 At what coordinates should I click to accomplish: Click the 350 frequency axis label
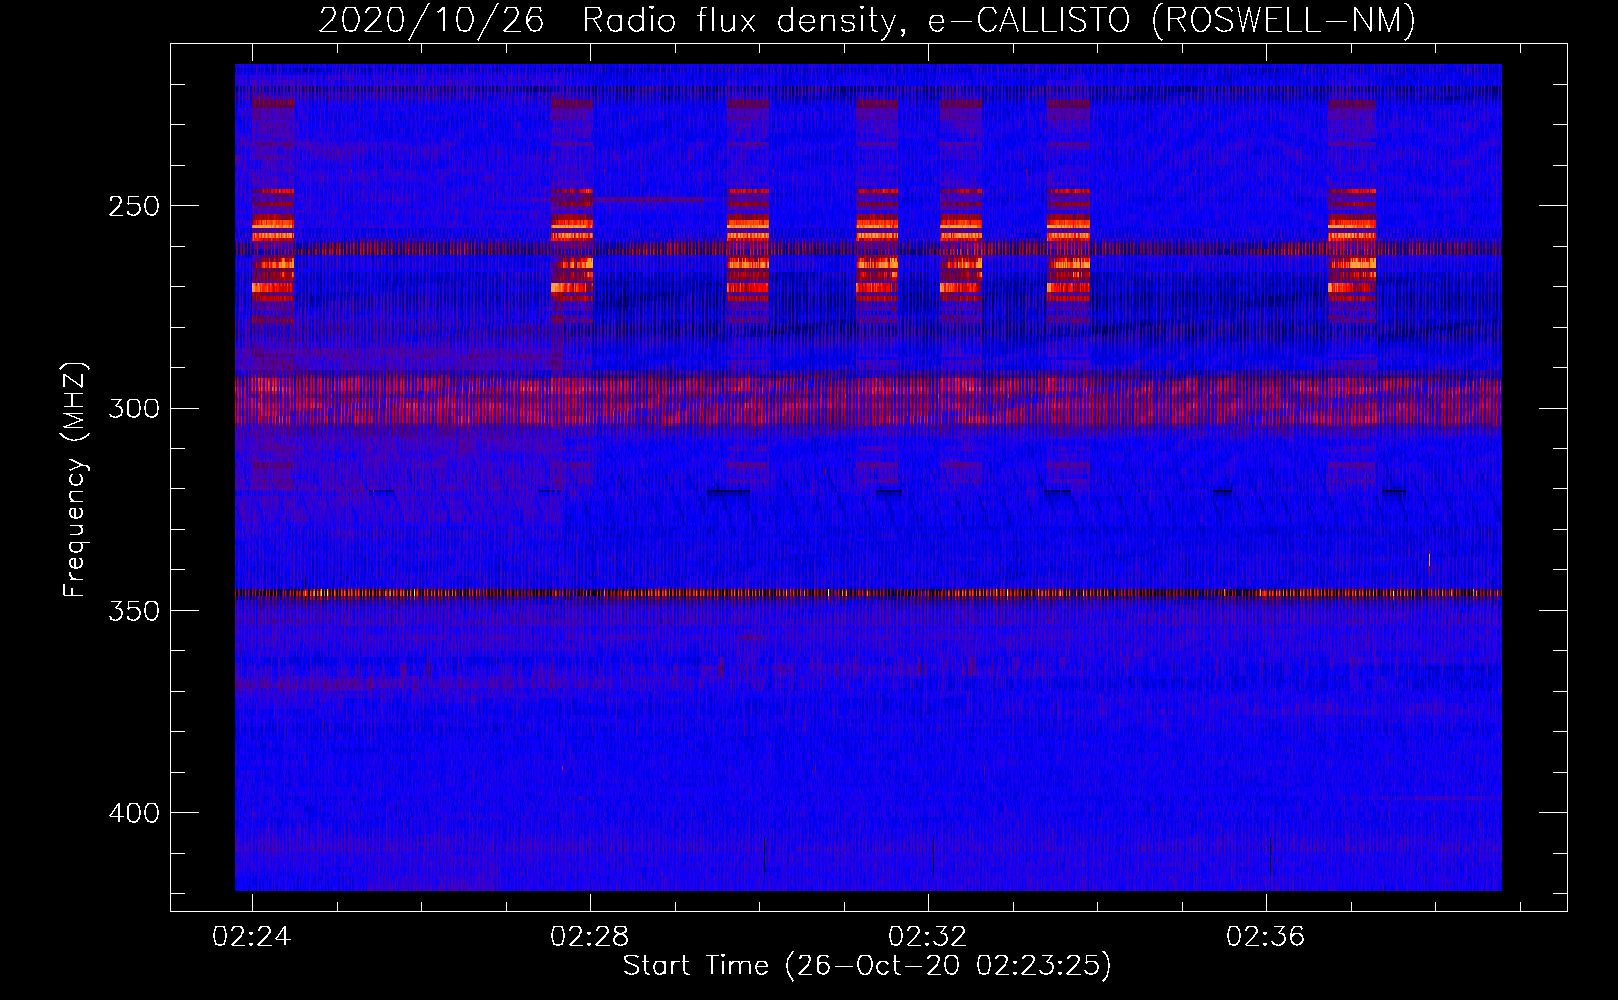point(134,611)
